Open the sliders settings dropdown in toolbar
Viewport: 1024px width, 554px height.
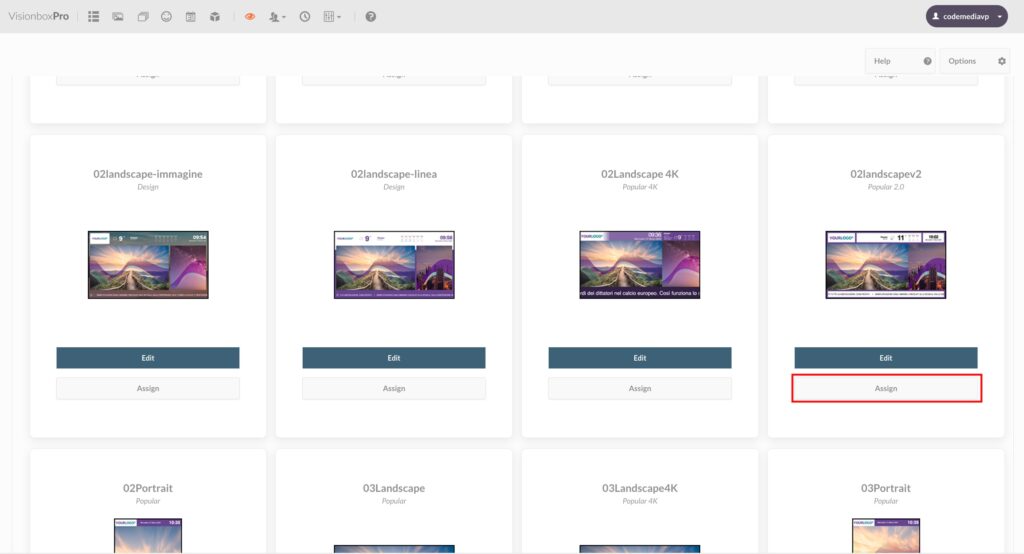pyautogui.click(x=332, y=16)
